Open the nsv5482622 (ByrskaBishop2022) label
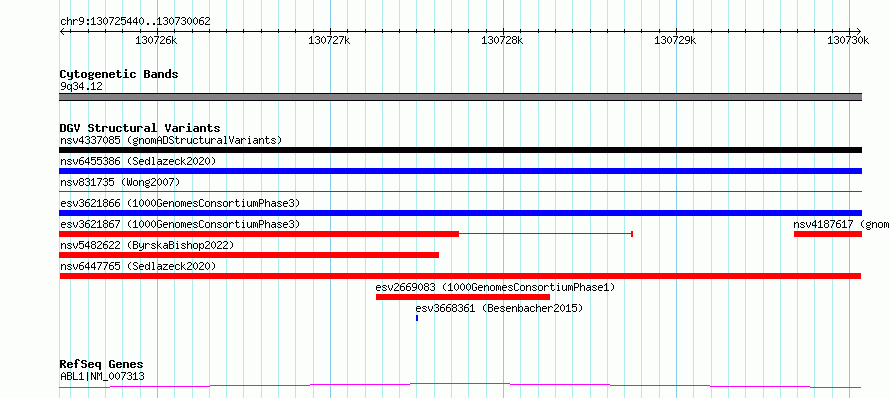This screenshot has height=398, width=890. pos(146,245)
